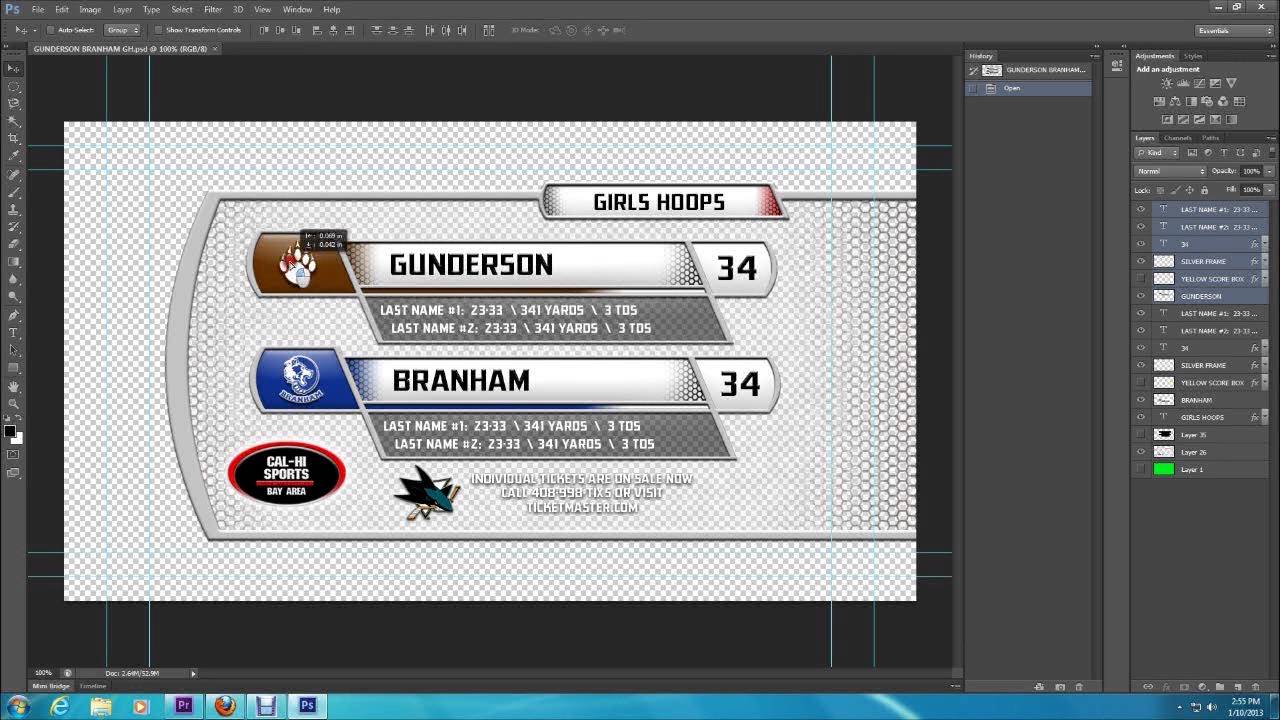Open the Auto-Select Group dropdown
The width and height of the screenshot is (1280, 720).
(124, 30)
